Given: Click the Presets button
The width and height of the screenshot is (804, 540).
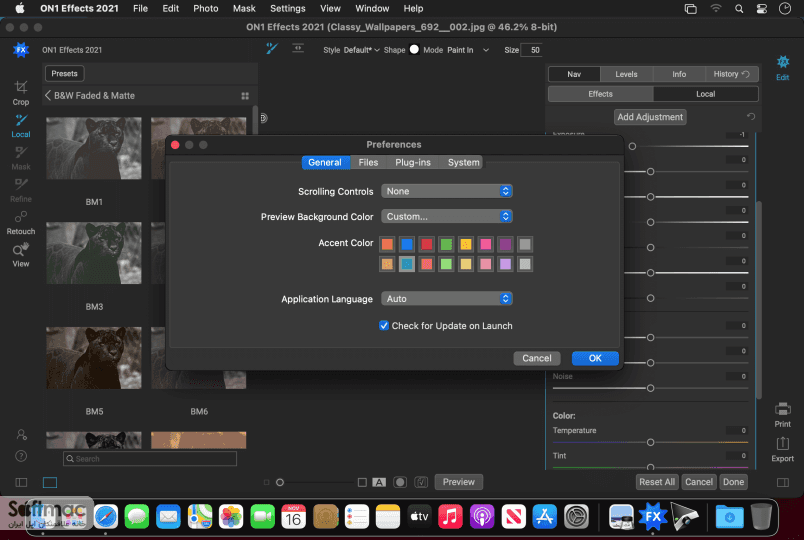Looking at the screenshot, I should click(x=64, y=73).
